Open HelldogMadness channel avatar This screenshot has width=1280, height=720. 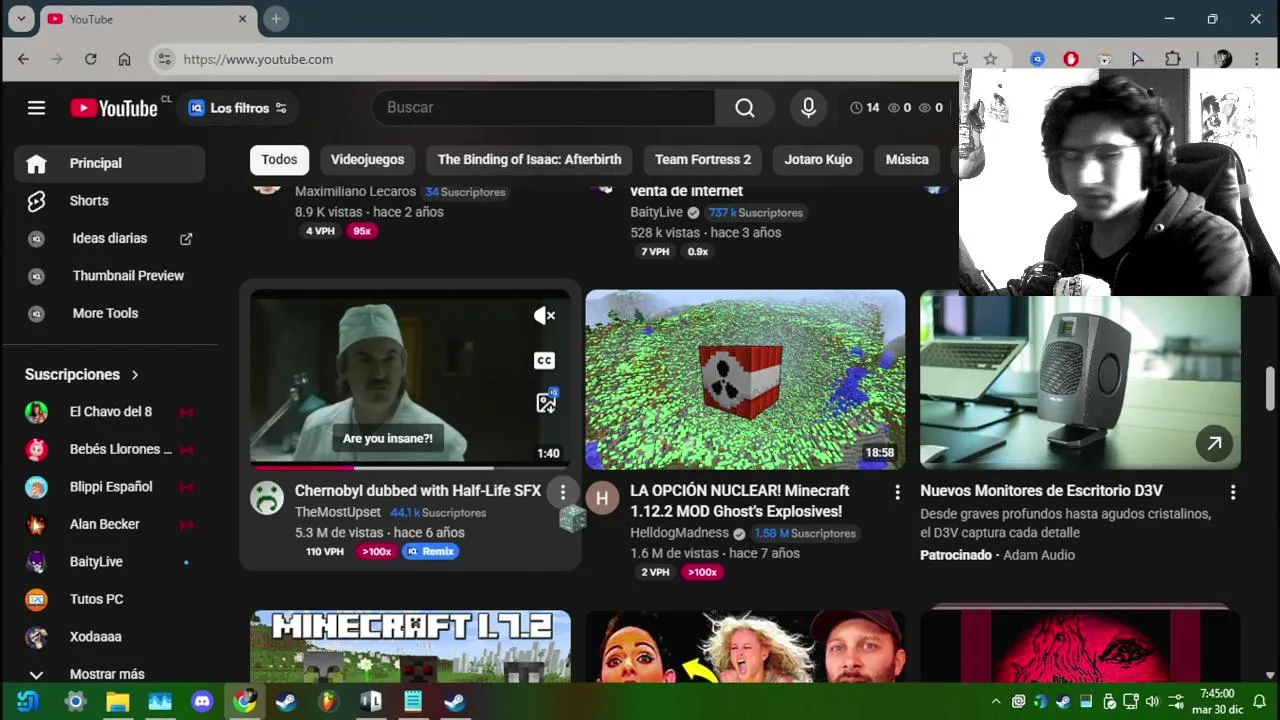(x=602, y=497)
